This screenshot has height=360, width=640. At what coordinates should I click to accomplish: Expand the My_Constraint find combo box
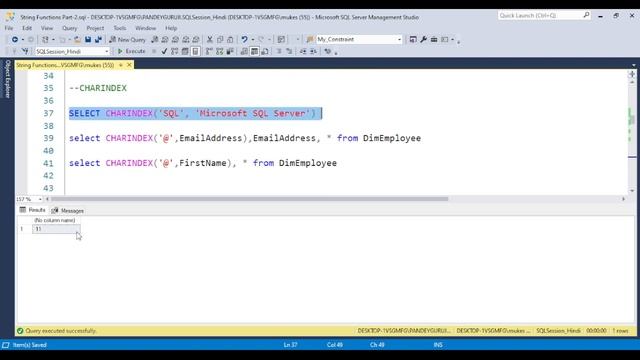pos(400,40)
